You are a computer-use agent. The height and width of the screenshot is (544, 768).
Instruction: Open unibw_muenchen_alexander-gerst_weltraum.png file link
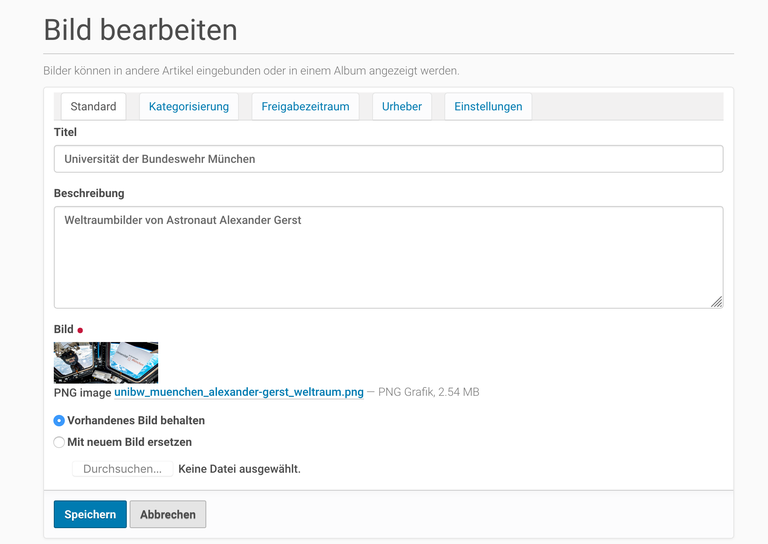(x=239, y=392)
